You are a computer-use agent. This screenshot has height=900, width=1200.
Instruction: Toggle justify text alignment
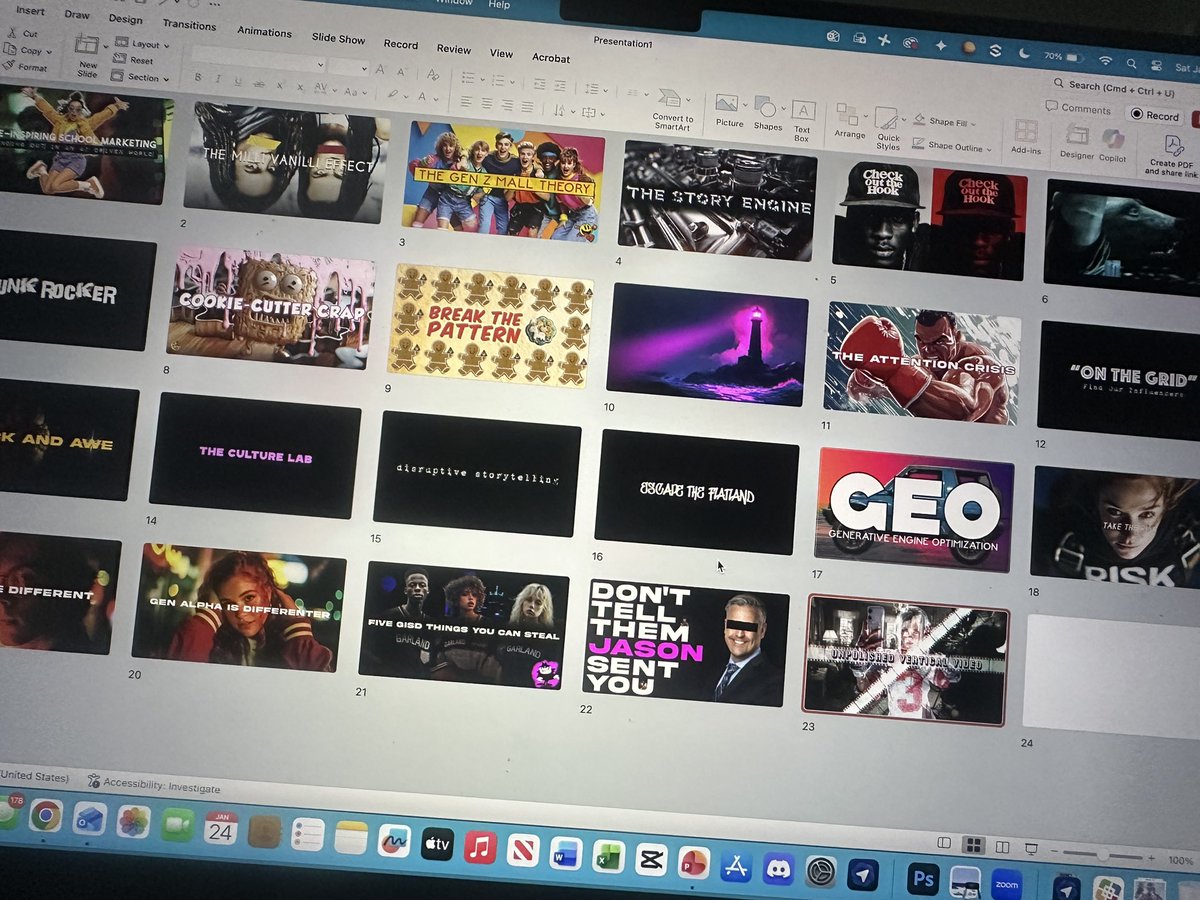528,105
